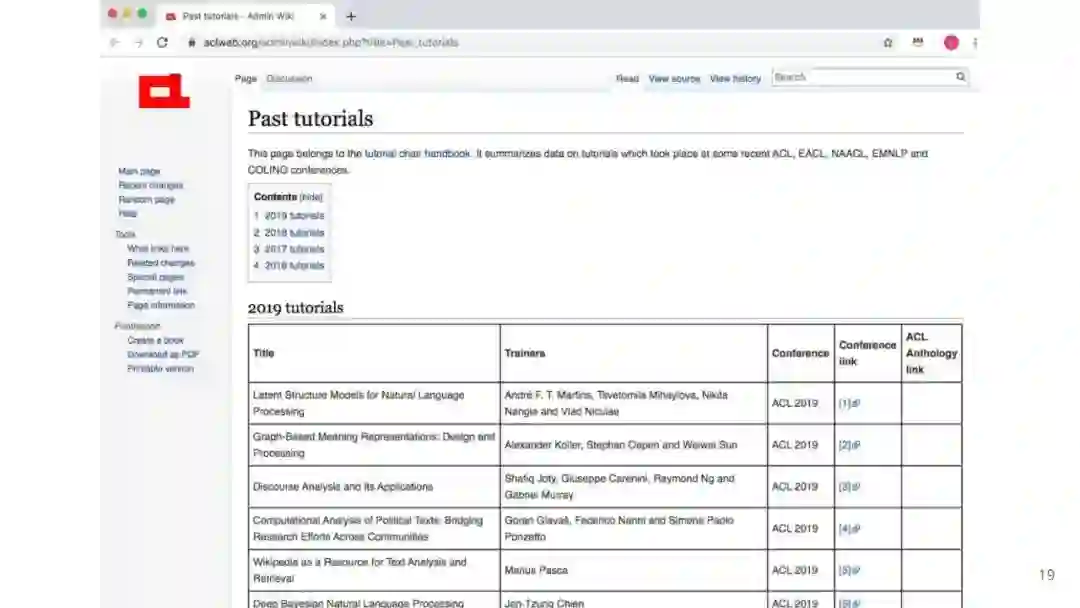Open the browser three-dot menu
The width and height of the screenshot is (1080, 608).
[975, 42]
